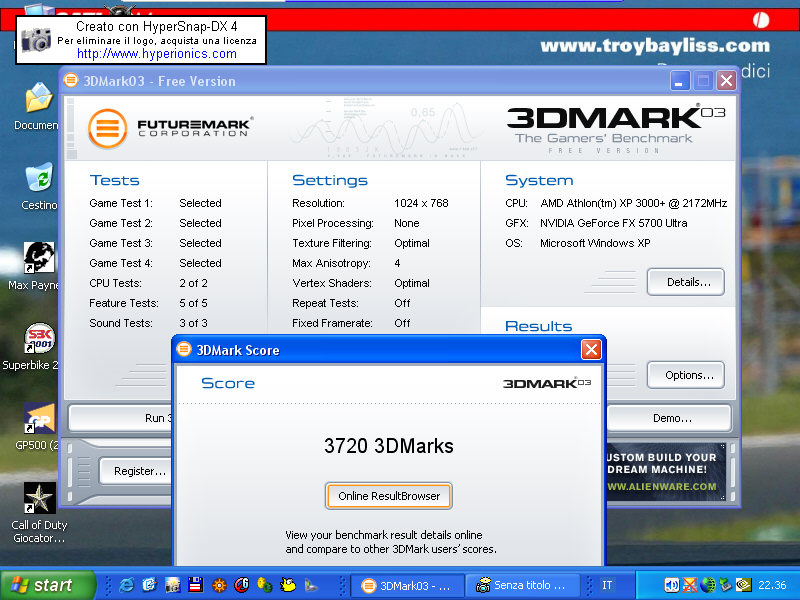Click the 3720 3DMarks score text

tap(389, 446)
